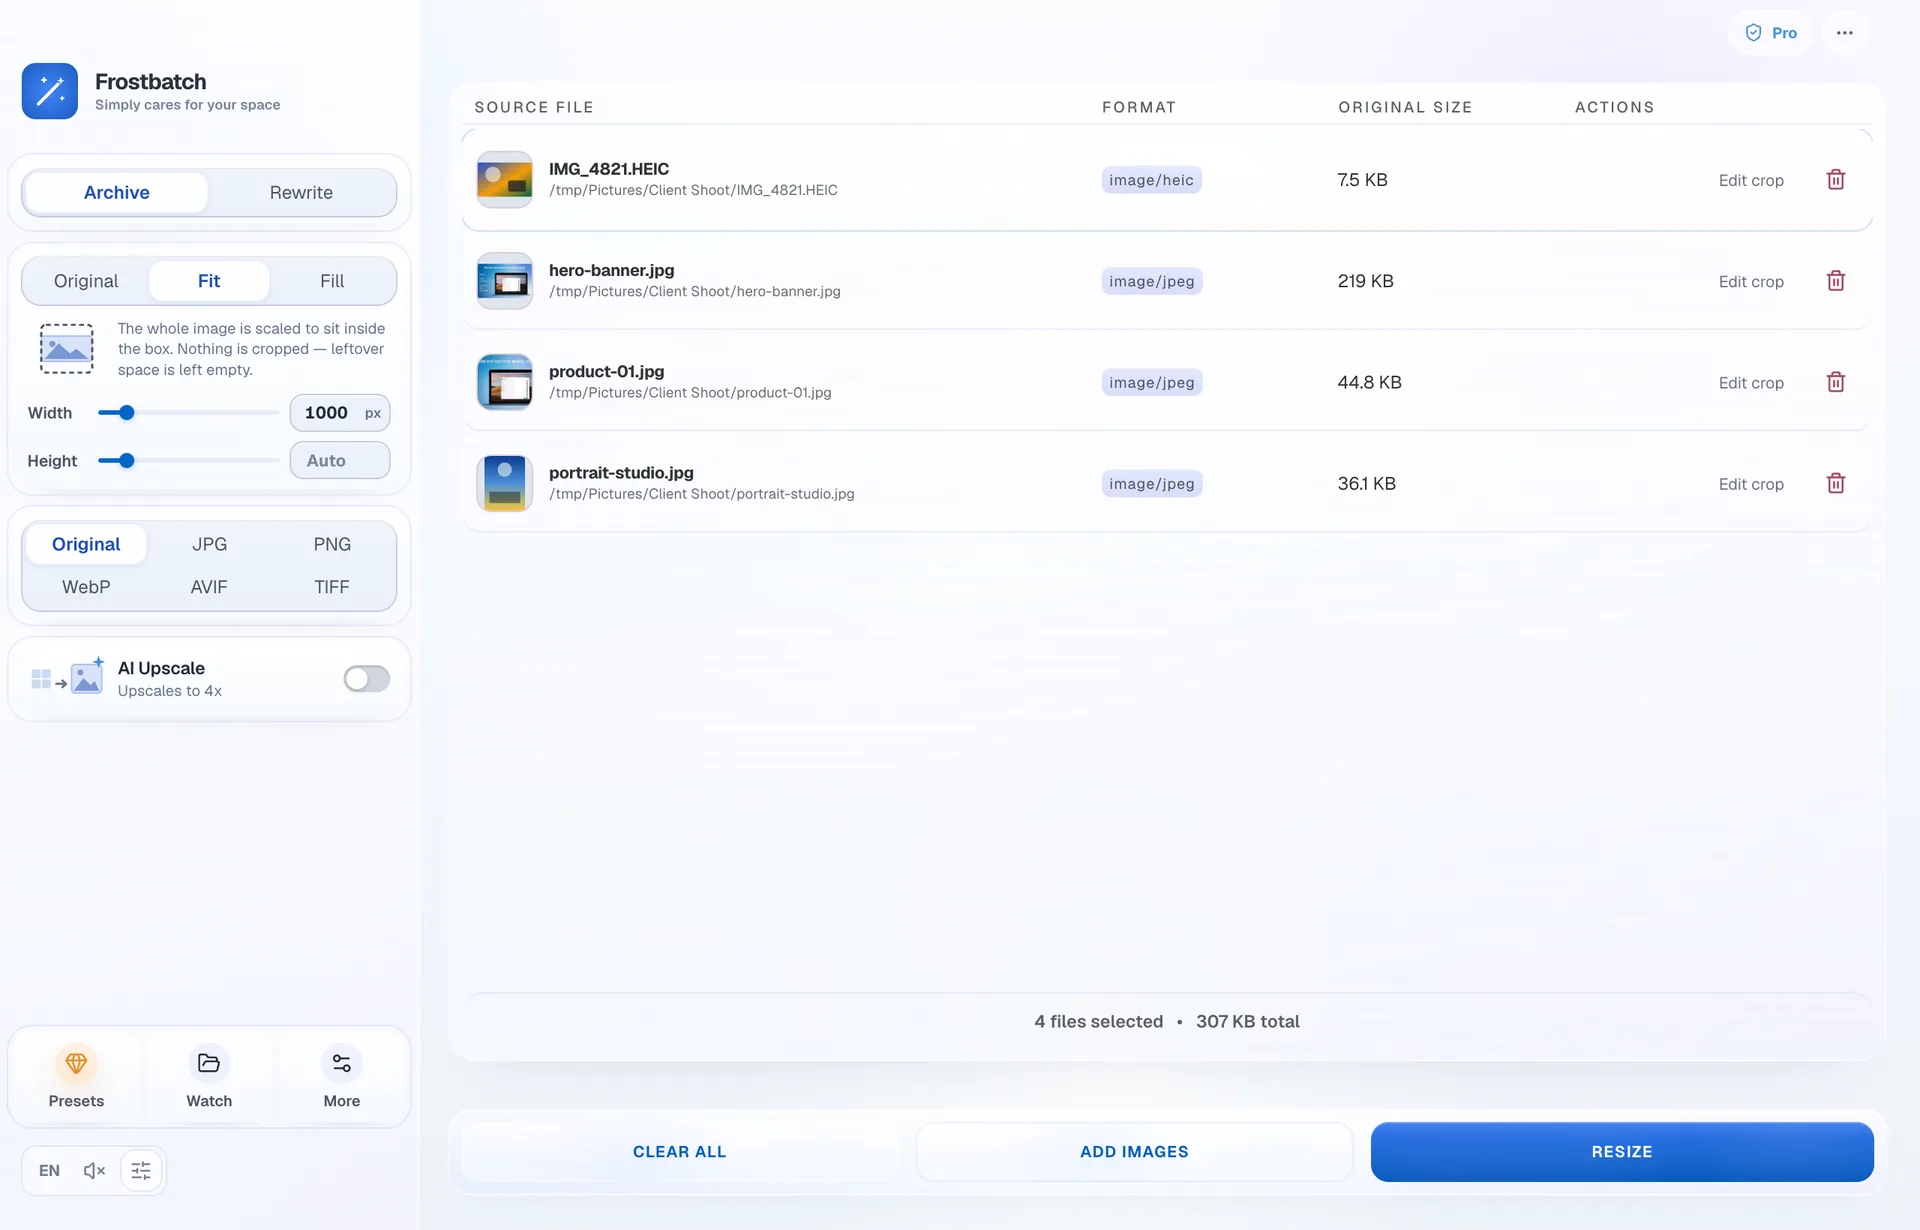
Task: Open the Watch folder icon
Action: coord(209,1063)
